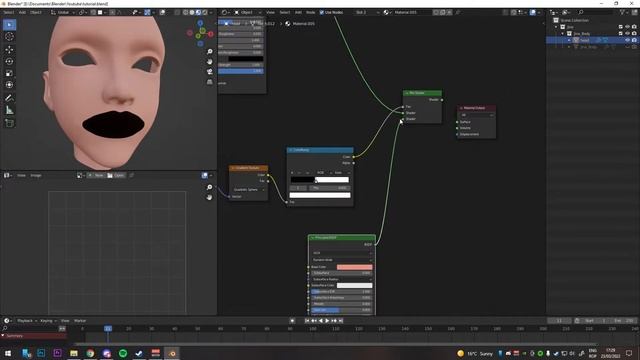Open the Node menu in node editor
The image size is (640, 360).
pyautogui.click(x=311, y=13)
